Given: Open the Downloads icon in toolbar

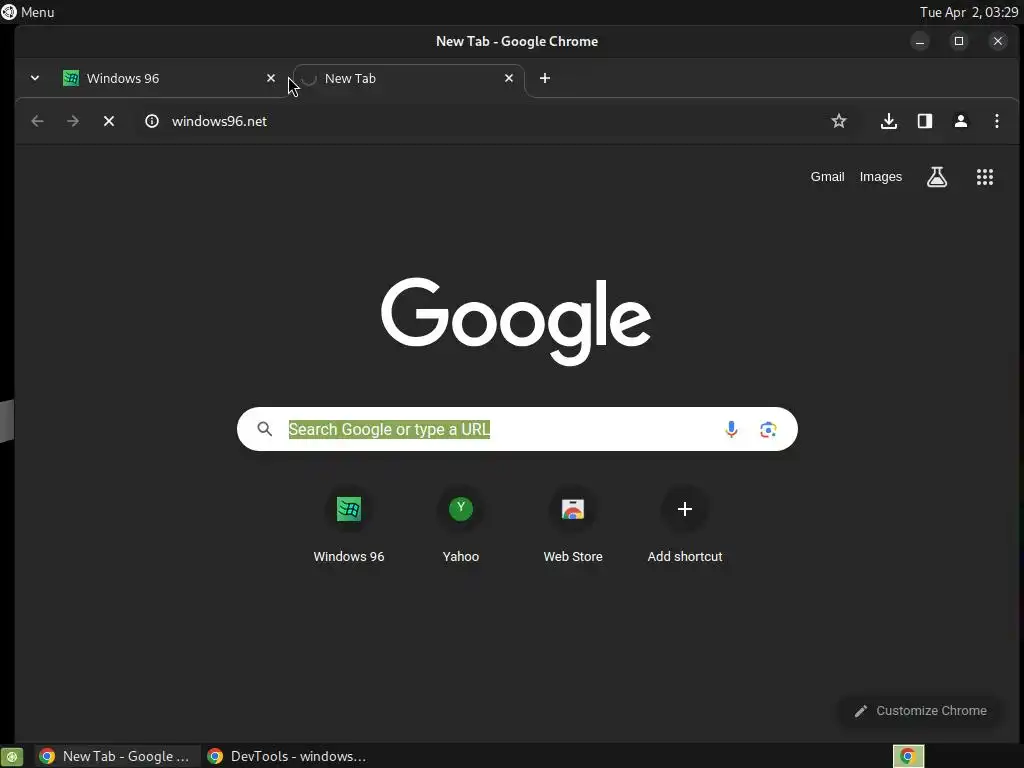Looking at the screenshot, I should click(889, 121).
